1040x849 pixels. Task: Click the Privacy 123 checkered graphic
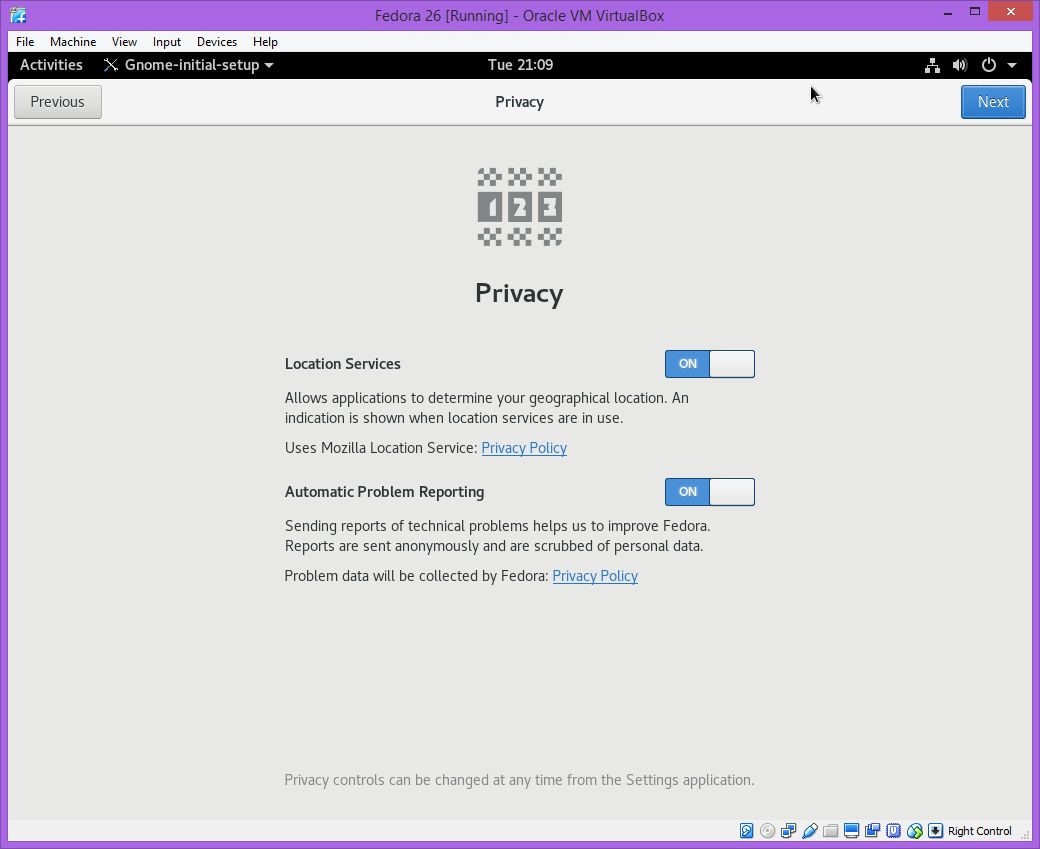click(520, 207)
